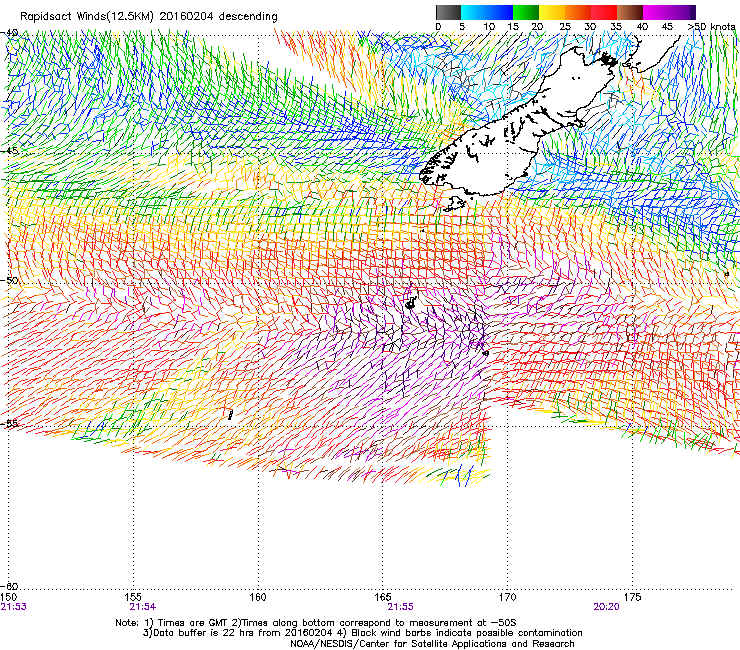
Task: Select the map title 'Rapidsact Winds(12.5KM) 20160204 descending'
Action: [x=149, y=17]
